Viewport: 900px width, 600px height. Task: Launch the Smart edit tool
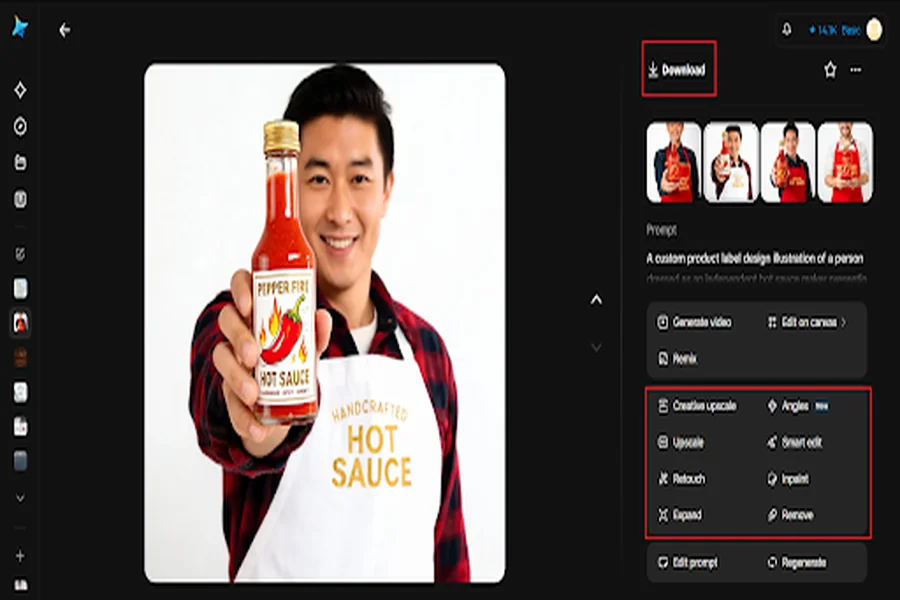[794, 443]
